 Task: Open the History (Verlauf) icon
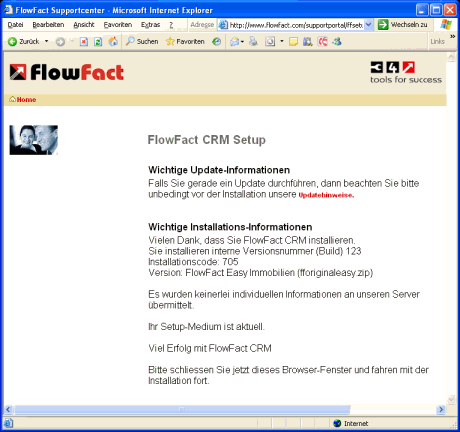click(x=217, y=42)
